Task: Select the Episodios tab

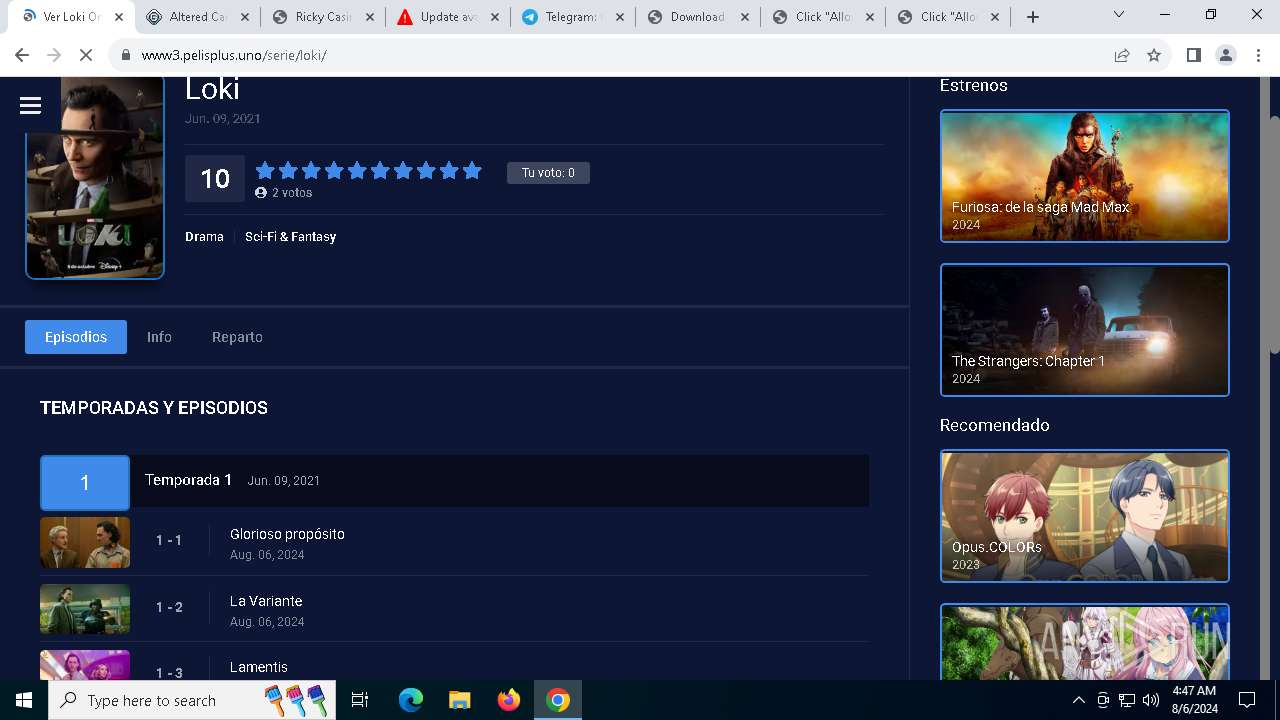Action: pos(76,337)
